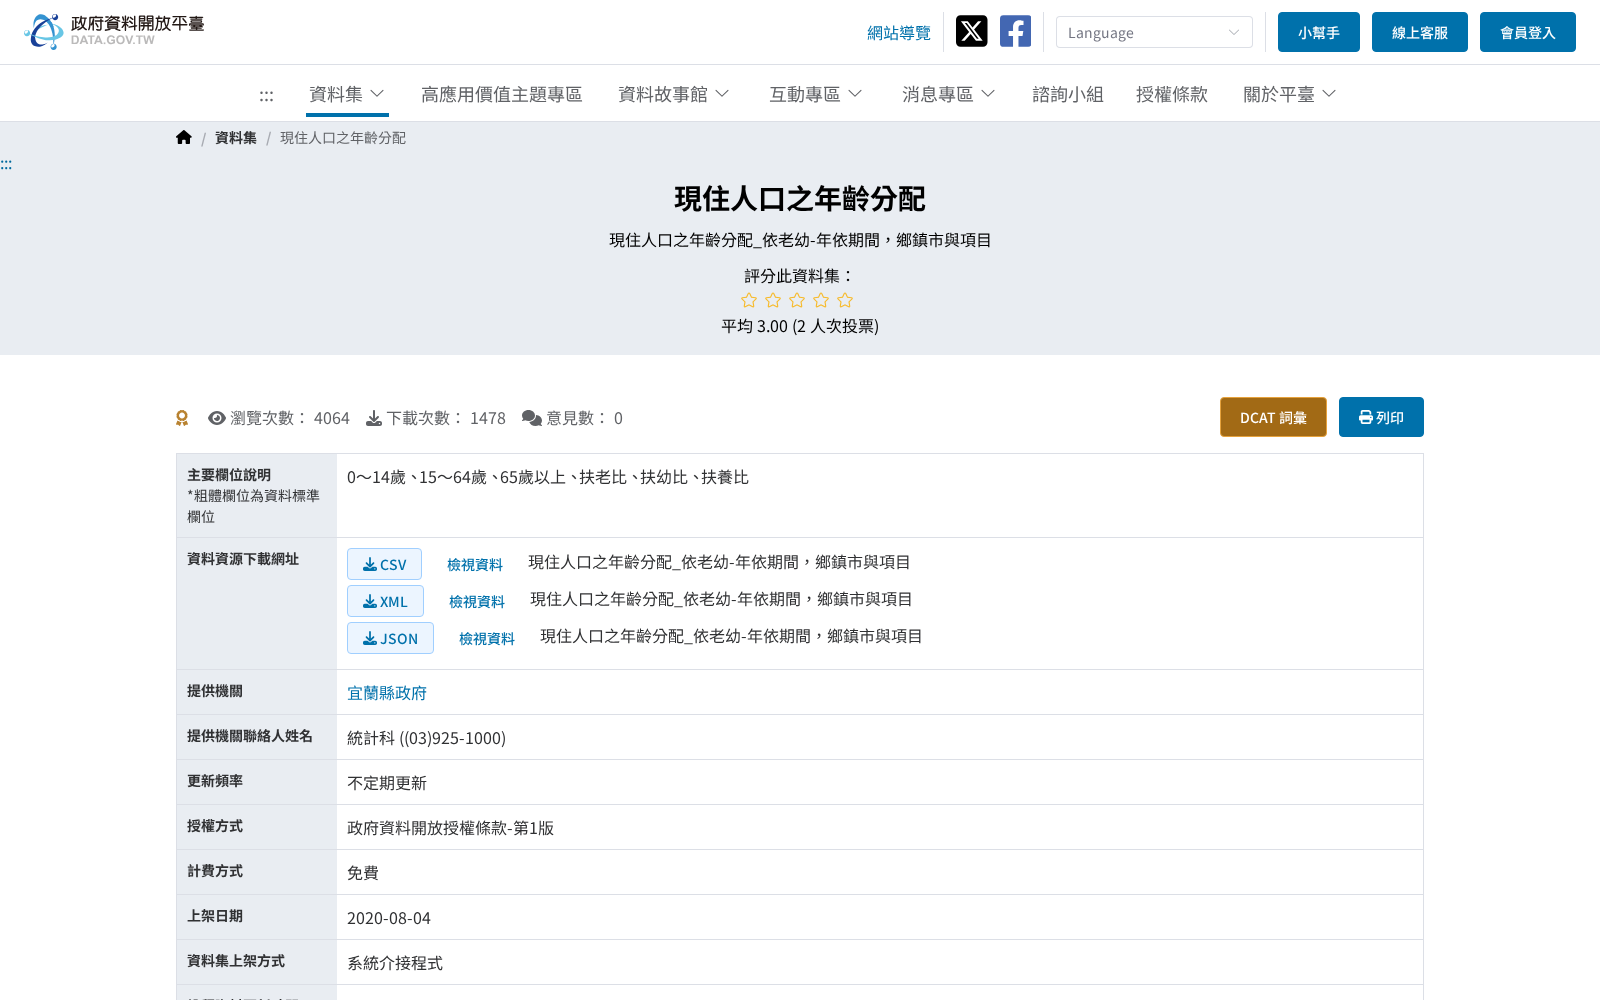Click the 0～14歲 field description text
The width and height of the screenshot is (1600, 1000).
pos(548,478)
